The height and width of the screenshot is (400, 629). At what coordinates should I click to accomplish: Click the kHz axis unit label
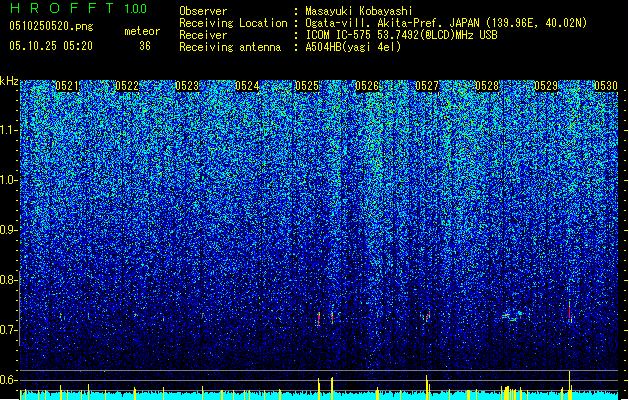9,81
